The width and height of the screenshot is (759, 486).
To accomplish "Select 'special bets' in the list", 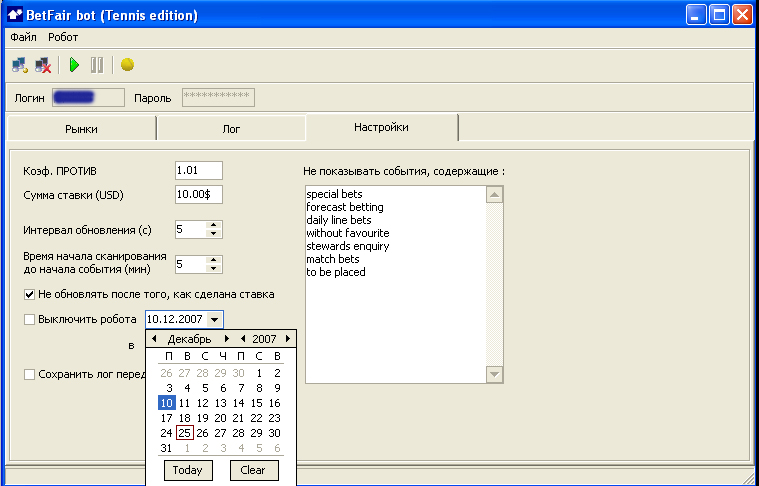I will [x=334, y=194].
